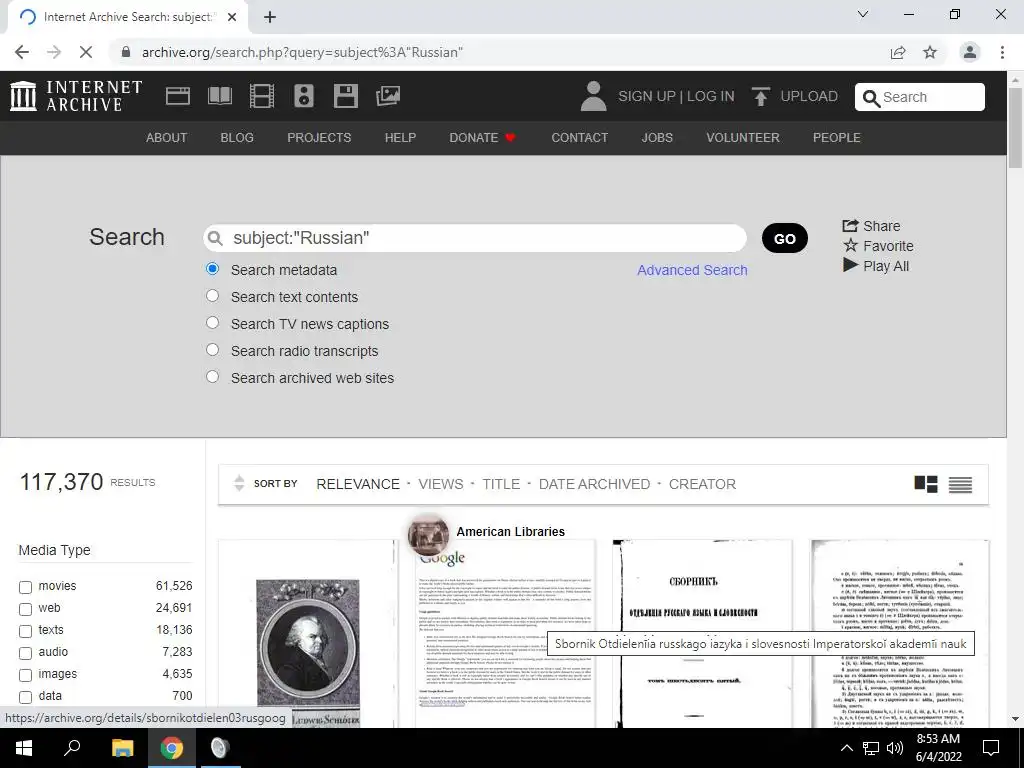Stop page loading in browser
1024x768 pixels.
point(86,52)
